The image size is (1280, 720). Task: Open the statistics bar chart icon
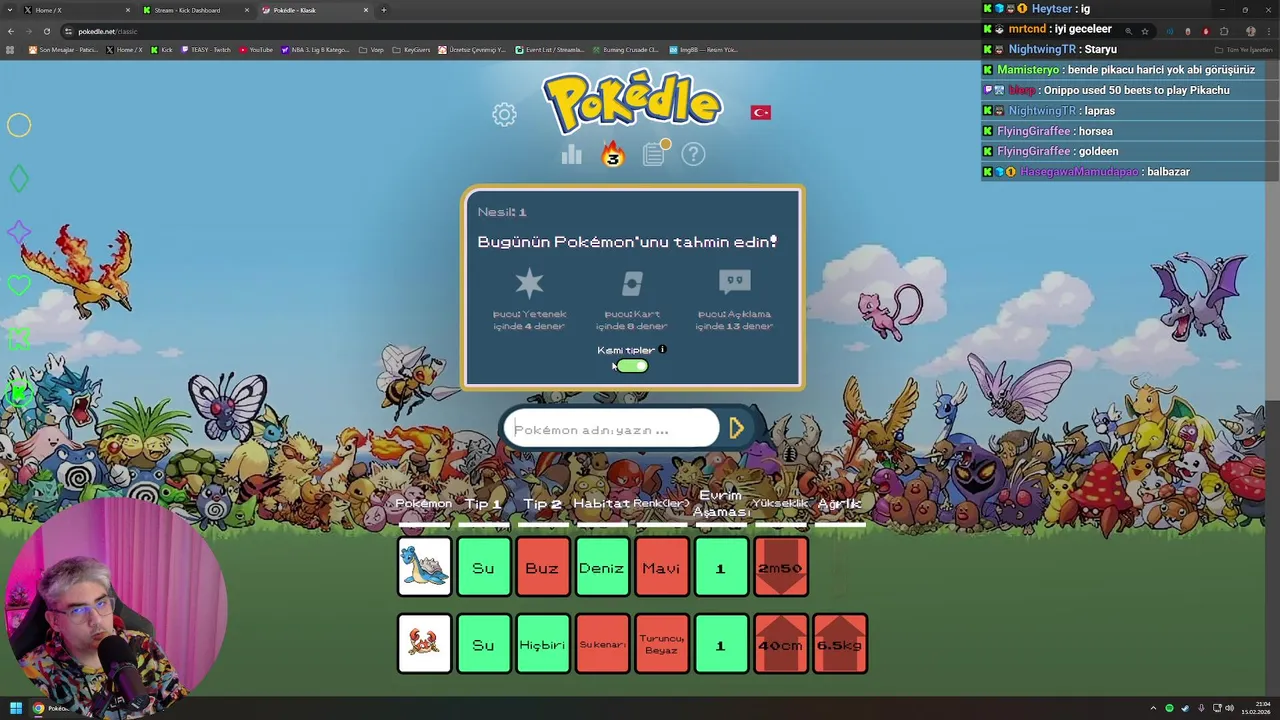click(571, 154)
